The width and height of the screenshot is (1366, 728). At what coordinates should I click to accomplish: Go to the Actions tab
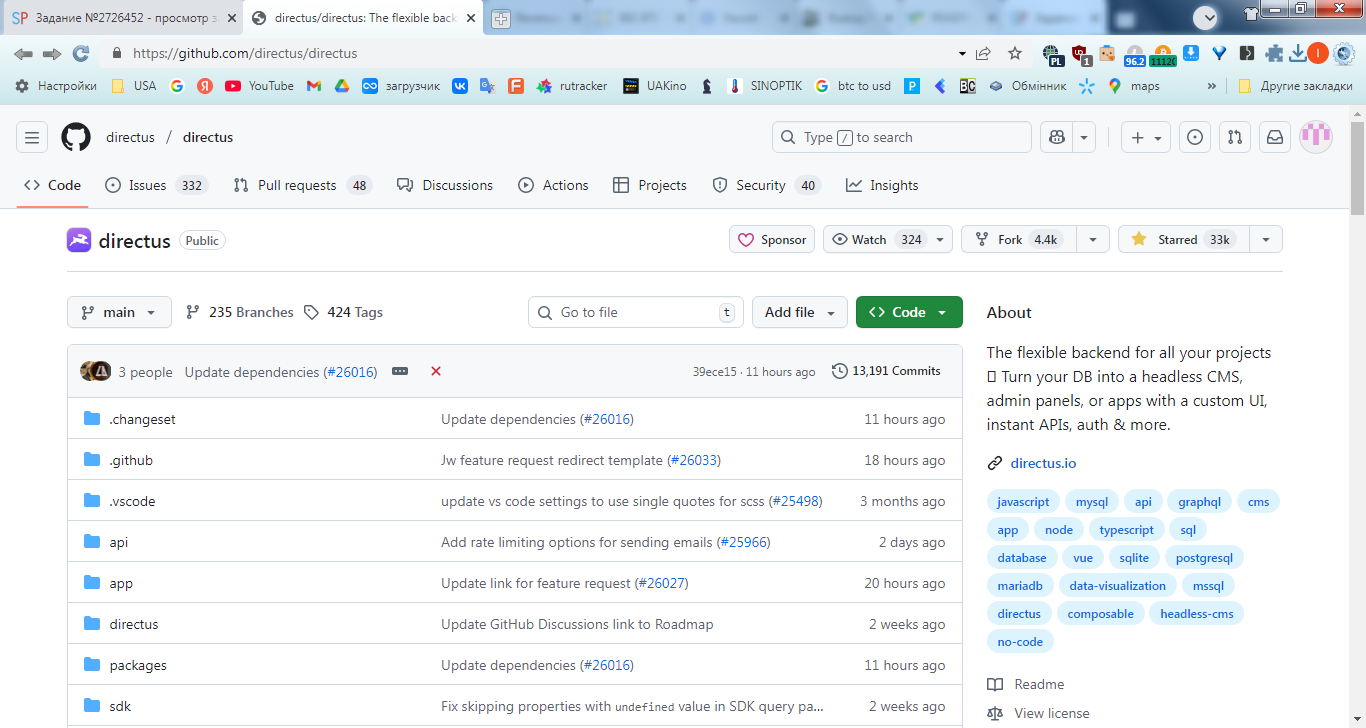(553, 185)
